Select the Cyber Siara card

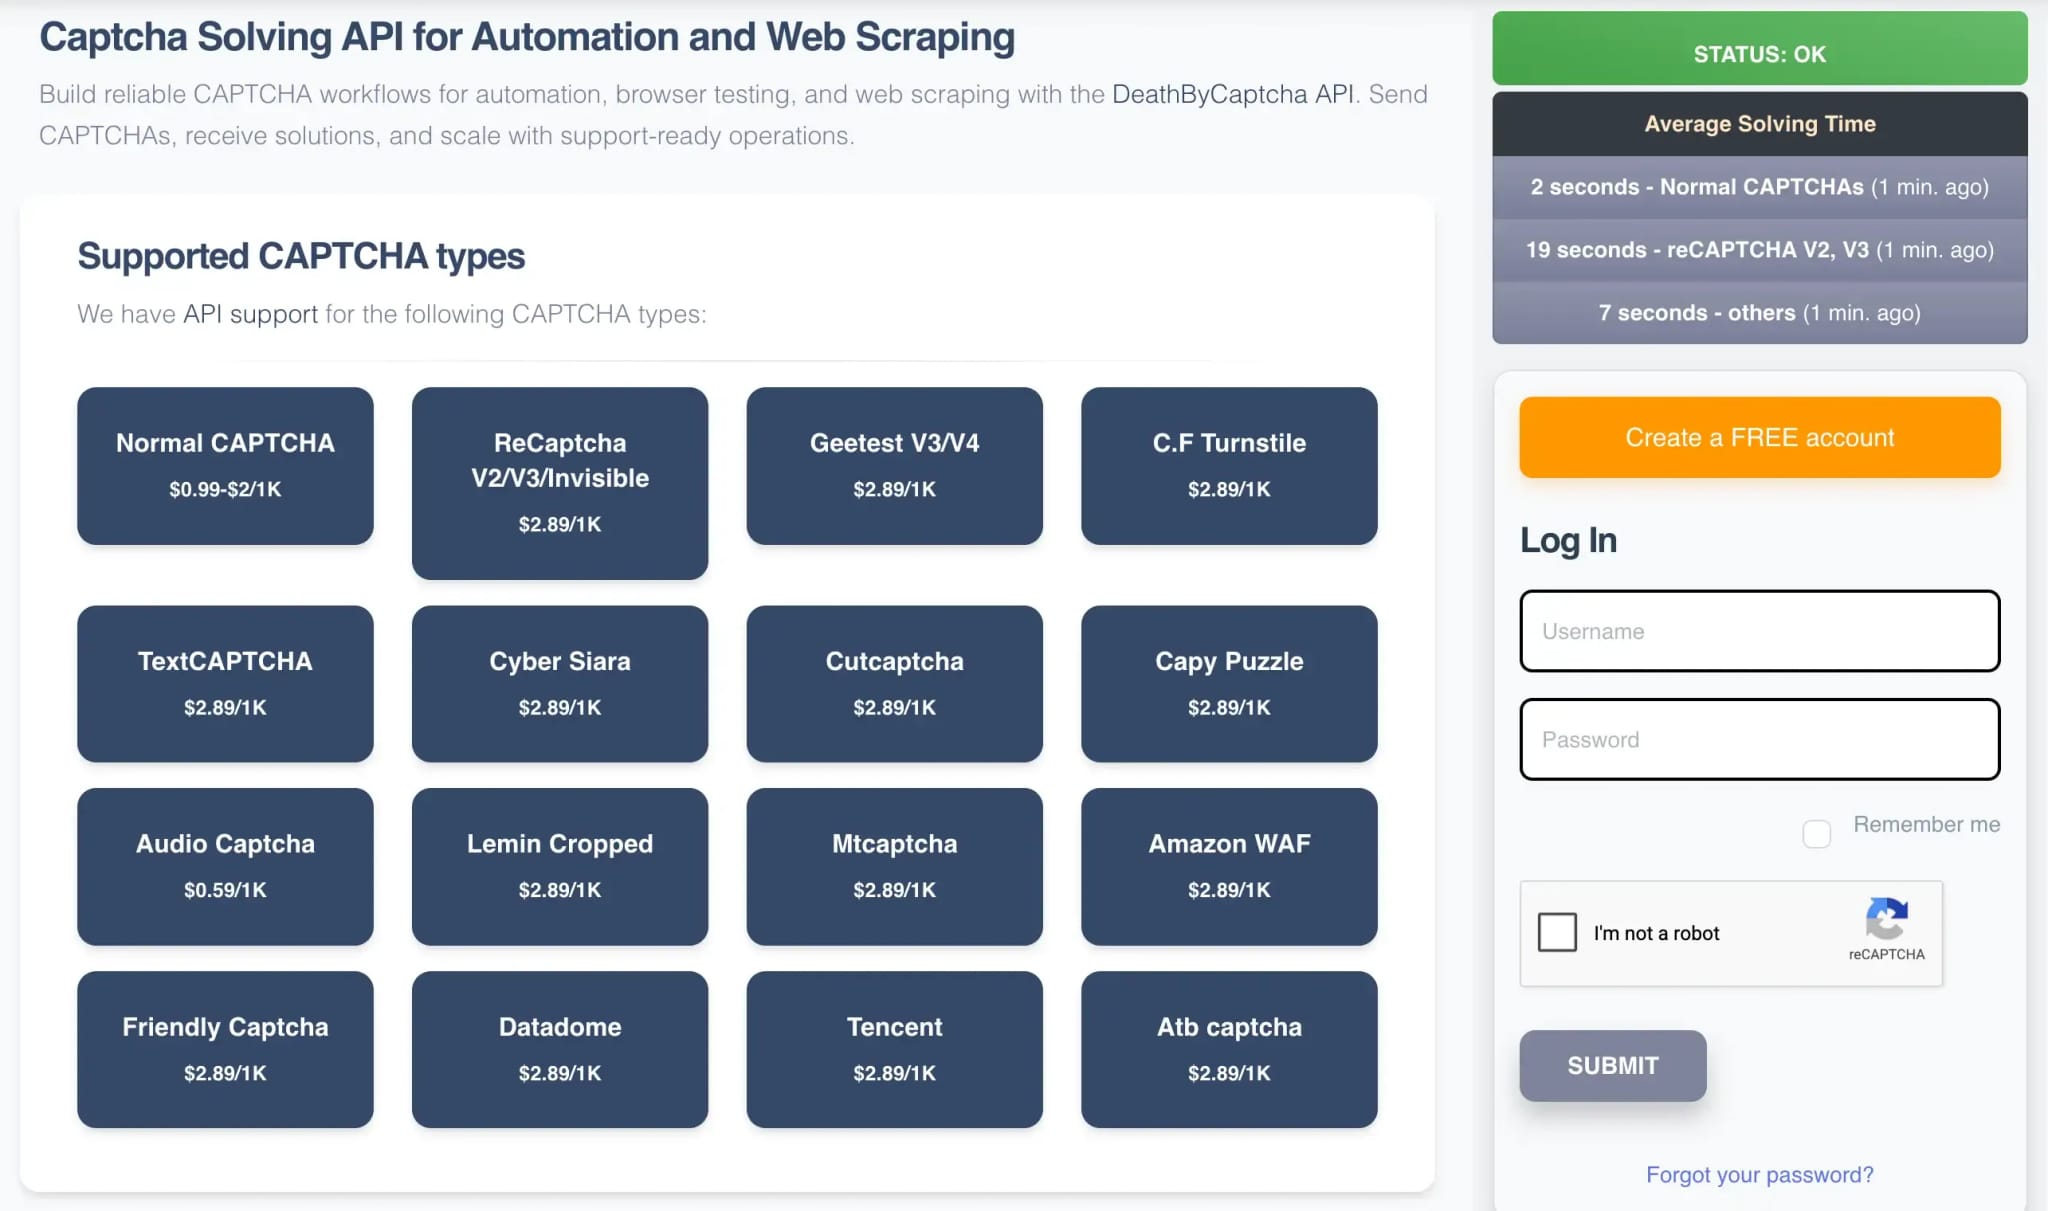560,684
